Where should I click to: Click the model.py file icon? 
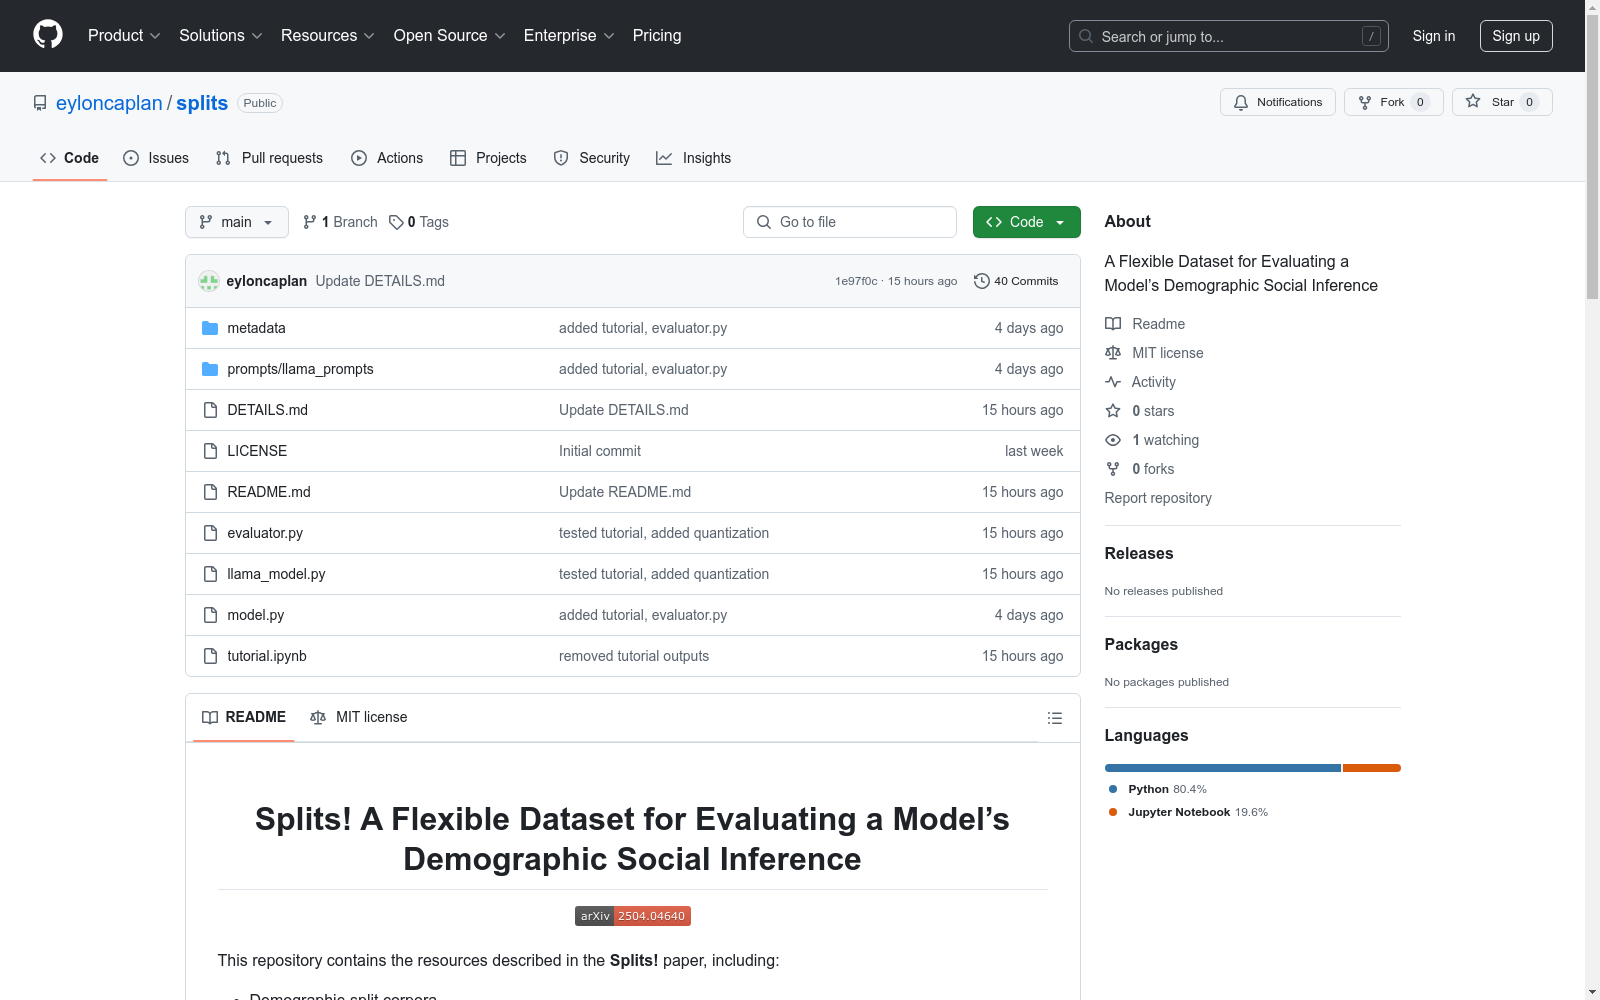pos(210,615)
